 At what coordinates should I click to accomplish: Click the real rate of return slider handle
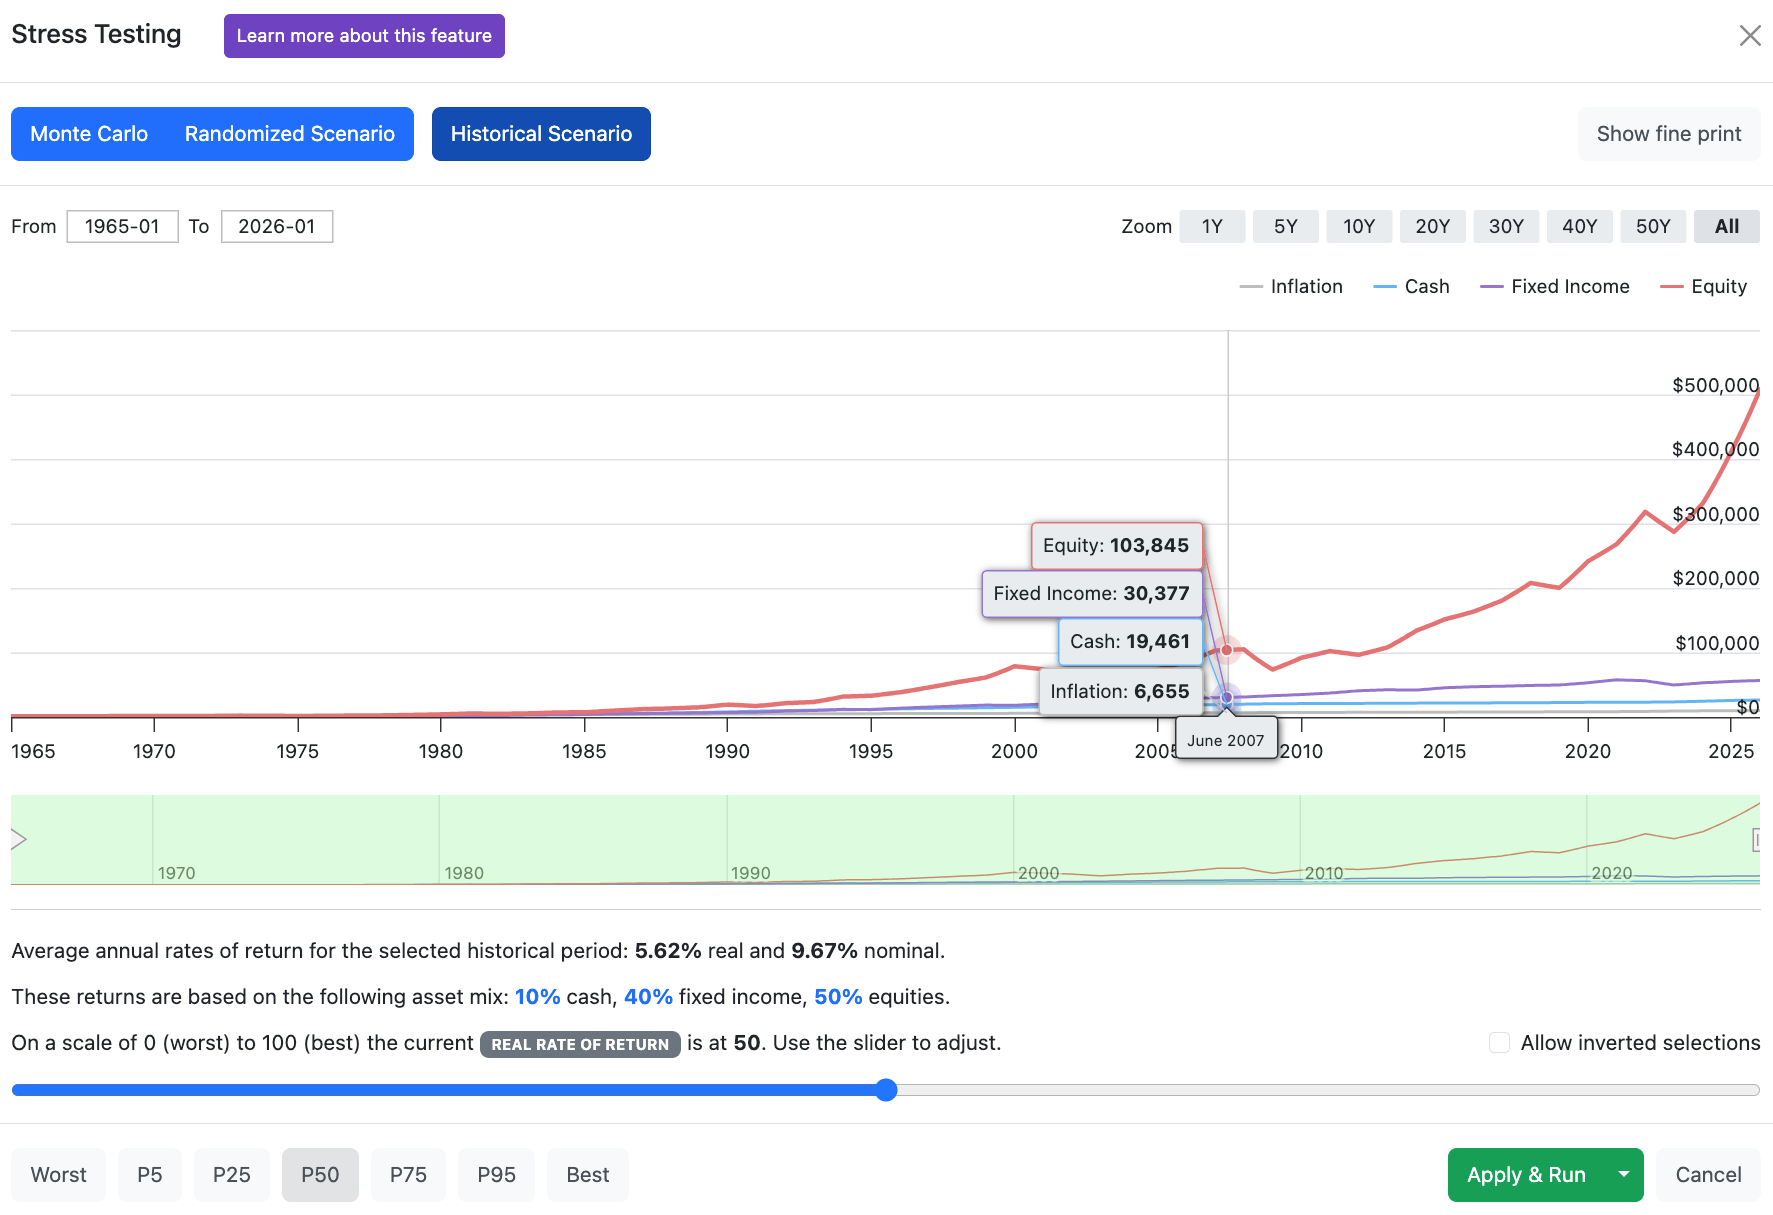[886, 1090]
